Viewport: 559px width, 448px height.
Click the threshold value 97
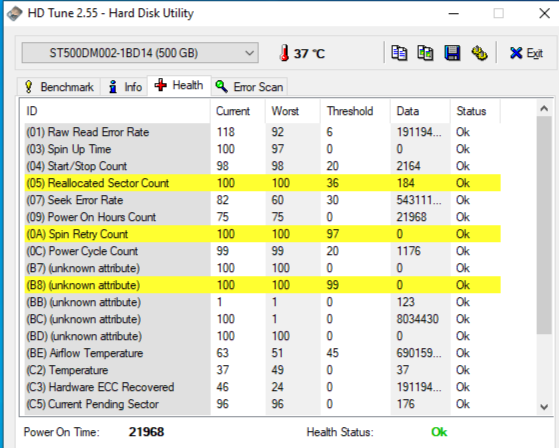(x=333, y=234)
